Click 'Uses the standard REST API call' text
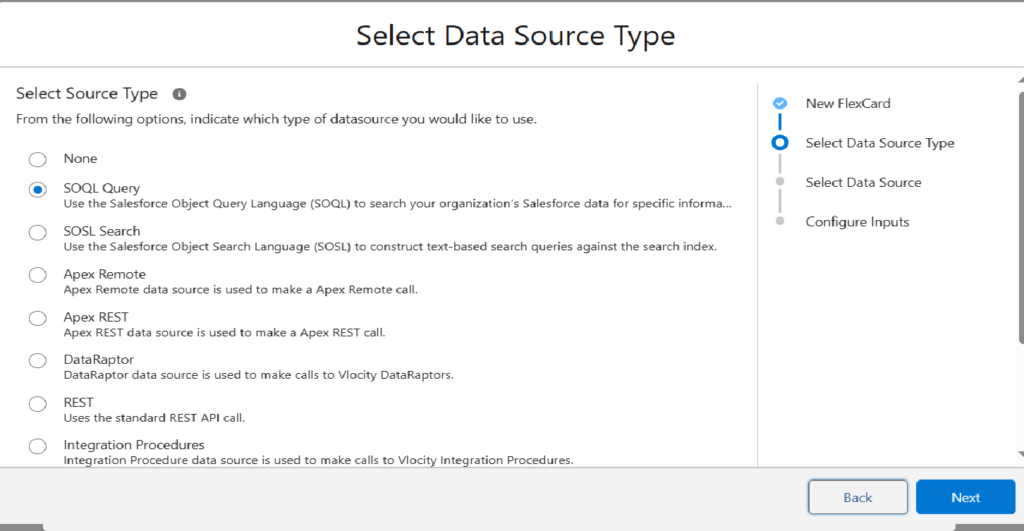1024x531 pixels. pos(154,418)
